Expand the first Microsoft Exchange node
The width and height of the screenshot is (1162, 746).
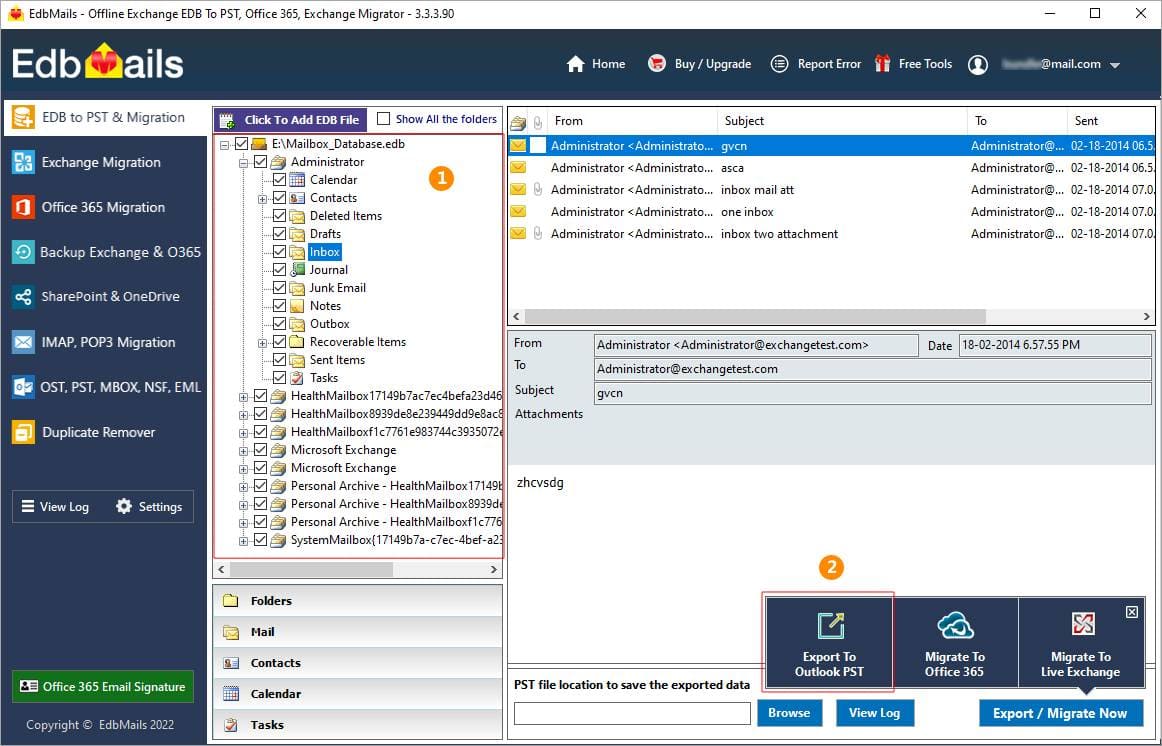(243, 450)
